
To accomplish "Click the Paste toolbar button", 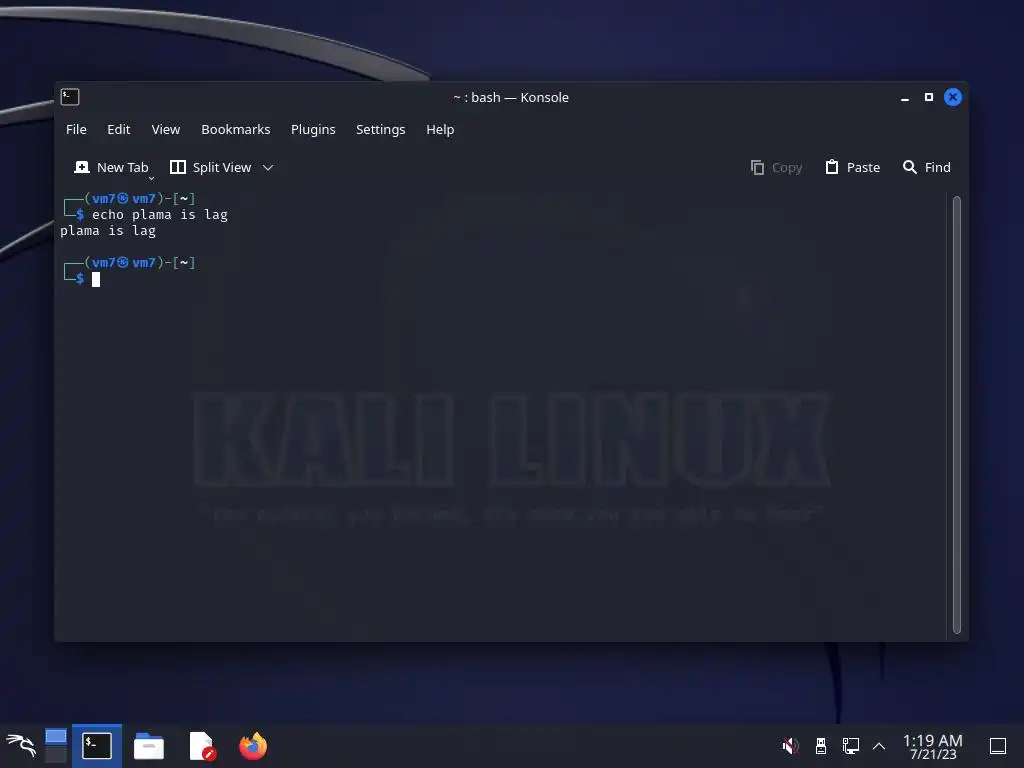I will pos(852,167).
